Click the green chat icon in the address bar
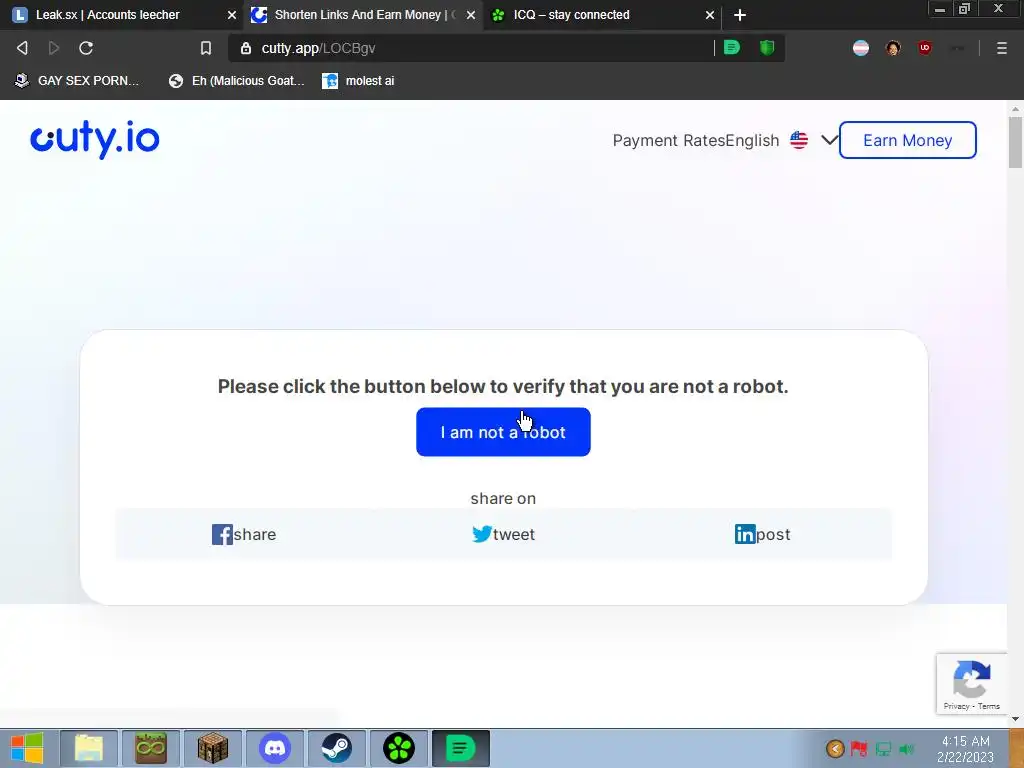The height and width of the screenshot is (768, 1024). (731, 47)
